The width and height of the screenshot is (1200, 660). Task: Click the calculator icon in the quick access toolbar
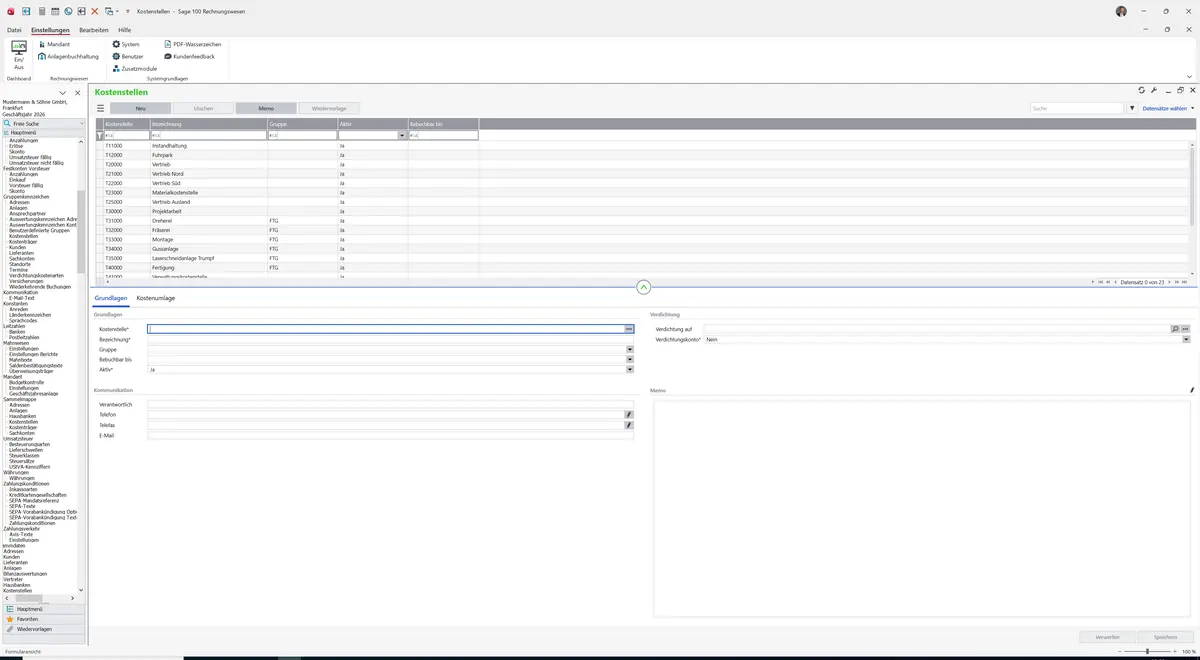click(x=41, y=11)
